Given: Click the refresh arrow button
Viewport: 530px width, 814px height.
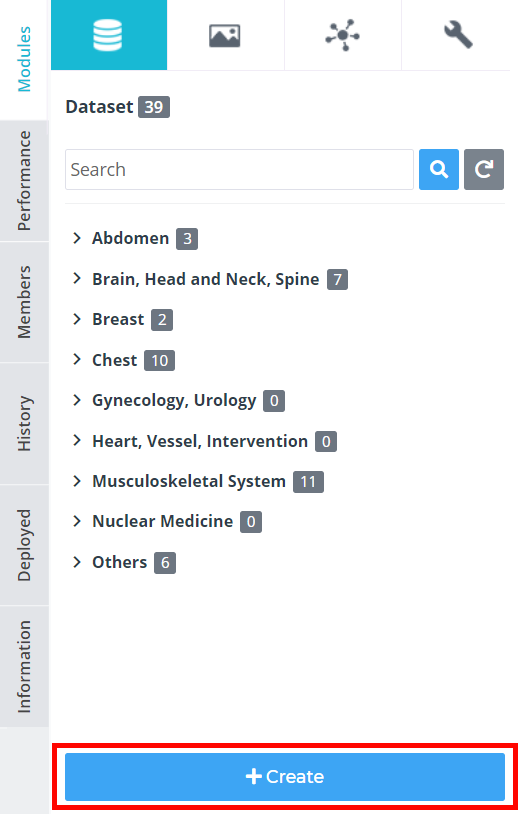Looking at the screenshot, I should (484, 169).
